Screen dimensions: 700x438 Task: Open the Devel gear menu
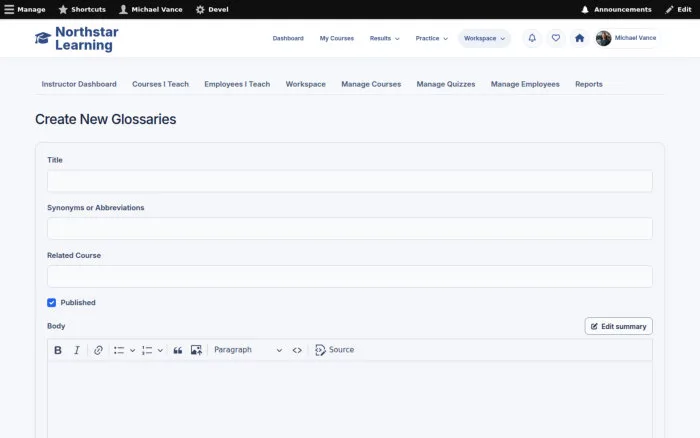(x=212, y=9)
